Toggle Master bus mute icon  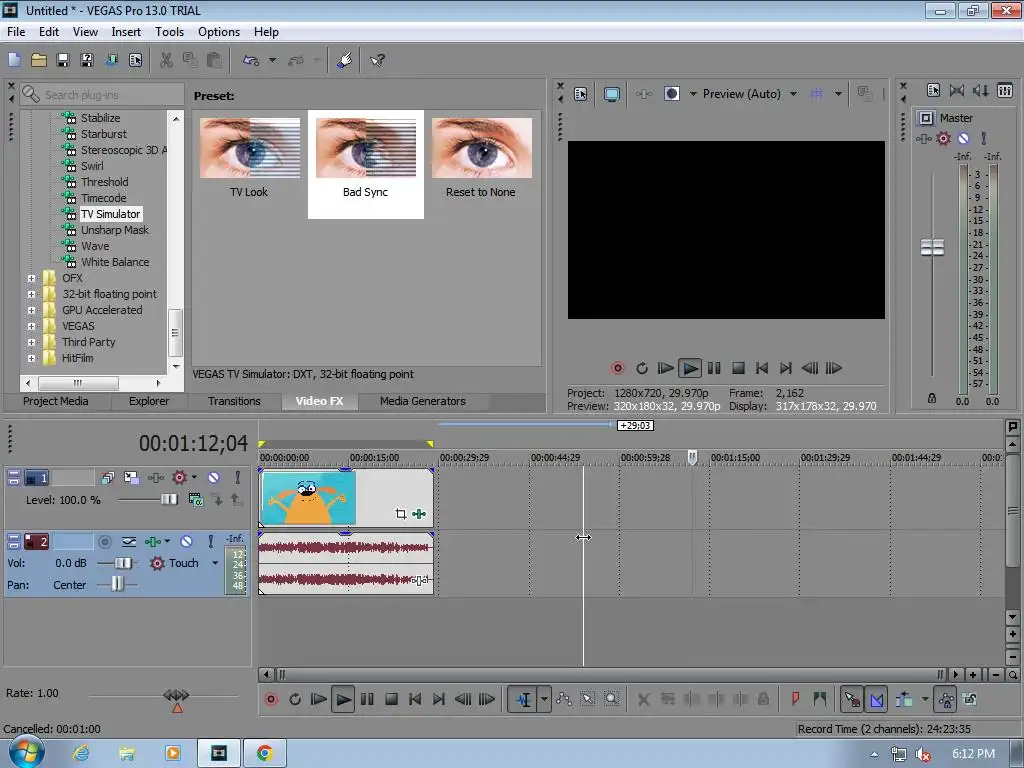963,138
